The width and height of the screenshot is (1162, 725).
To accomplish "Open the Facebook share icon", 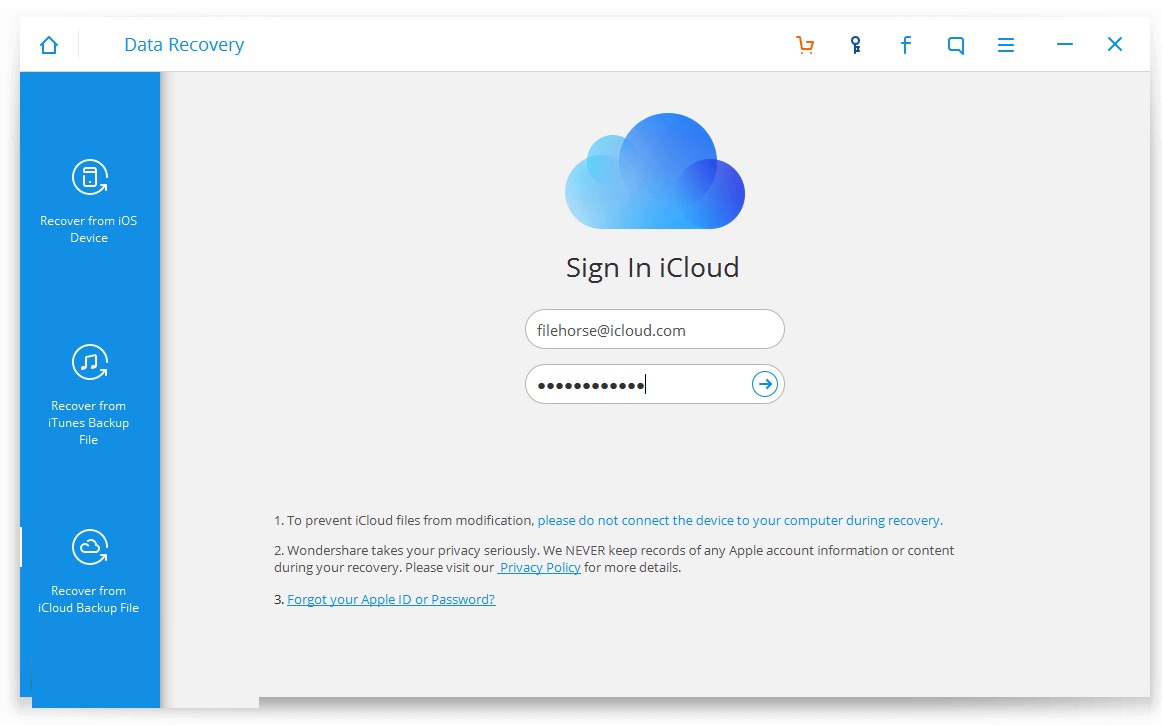I will 906,45.
